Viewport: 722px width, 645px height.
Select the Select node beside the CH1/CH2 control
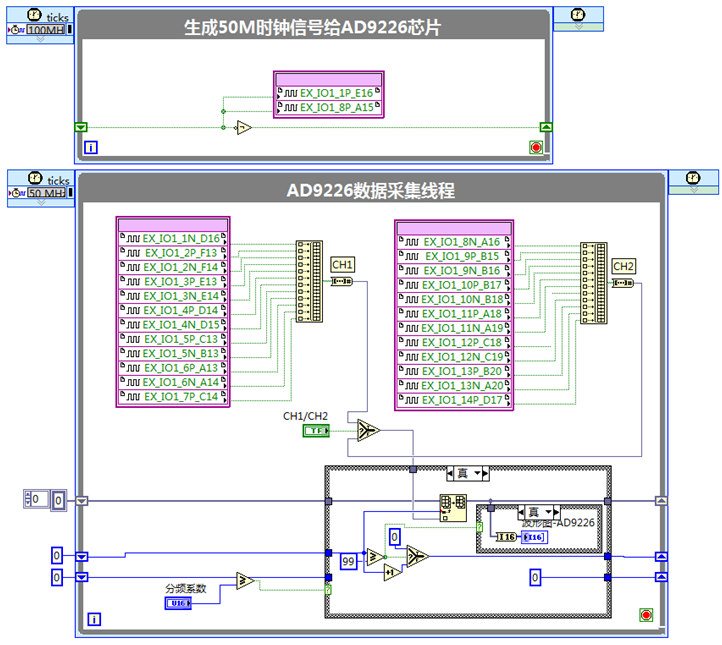pyautogui.click(x=368, y=430)
